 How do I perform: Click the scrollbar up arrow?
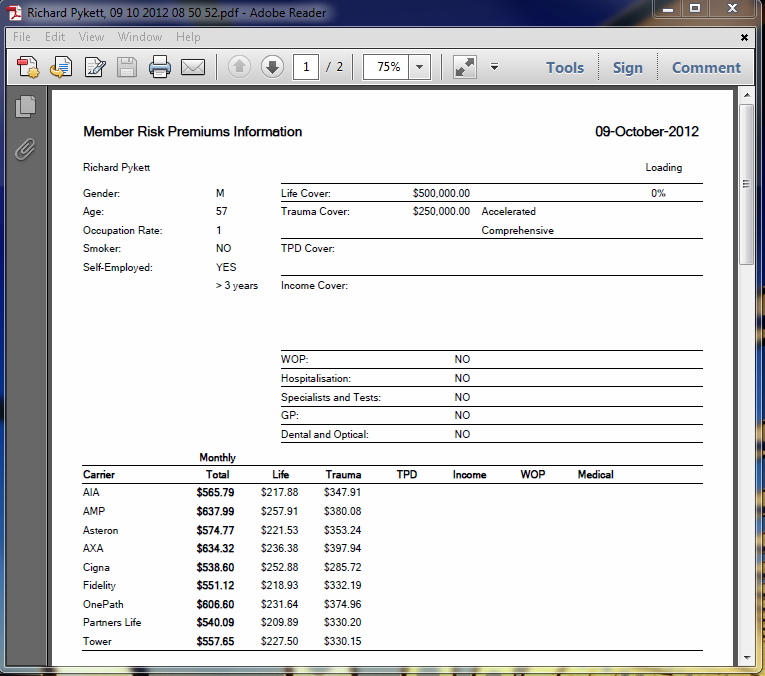[746, 96]
